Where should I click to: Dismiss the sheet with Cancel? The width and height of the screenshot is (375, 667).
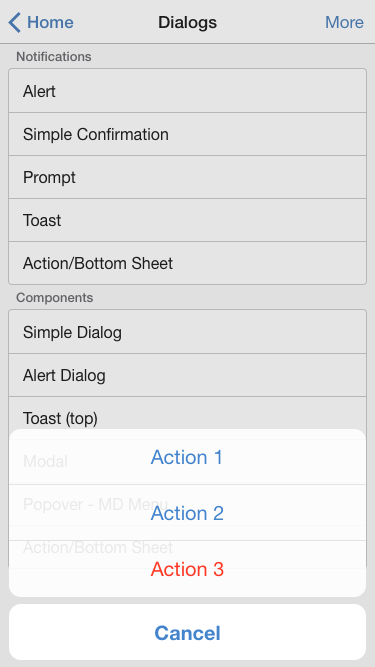tap(188, 633)
